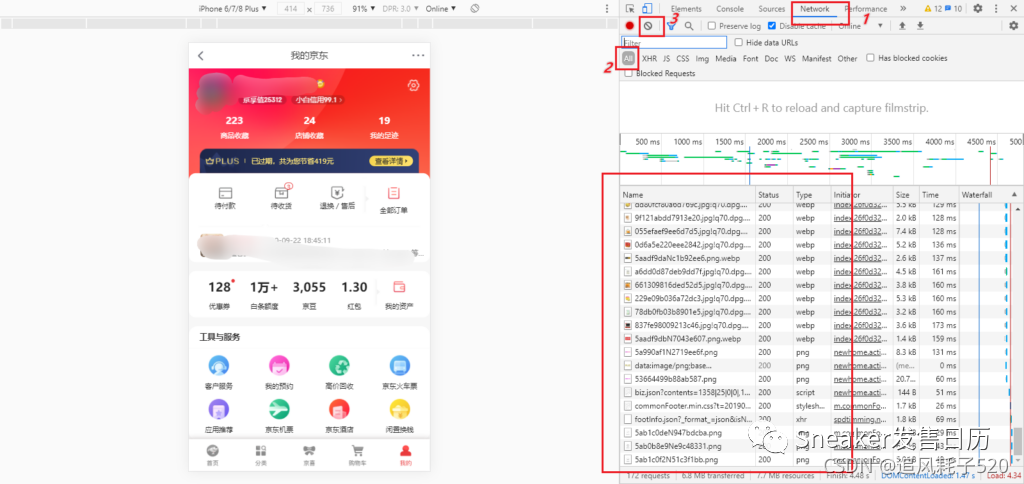Open the DPR: 3.0 dropdown
The height and width of the screenshot is (484, 1024).
tap(400, 8)
